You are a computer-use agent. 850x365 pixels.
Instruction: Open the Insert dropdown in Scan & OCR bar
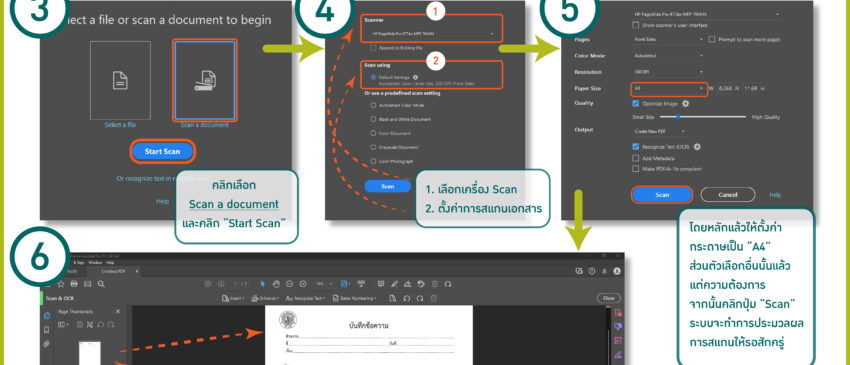(233, 299)
